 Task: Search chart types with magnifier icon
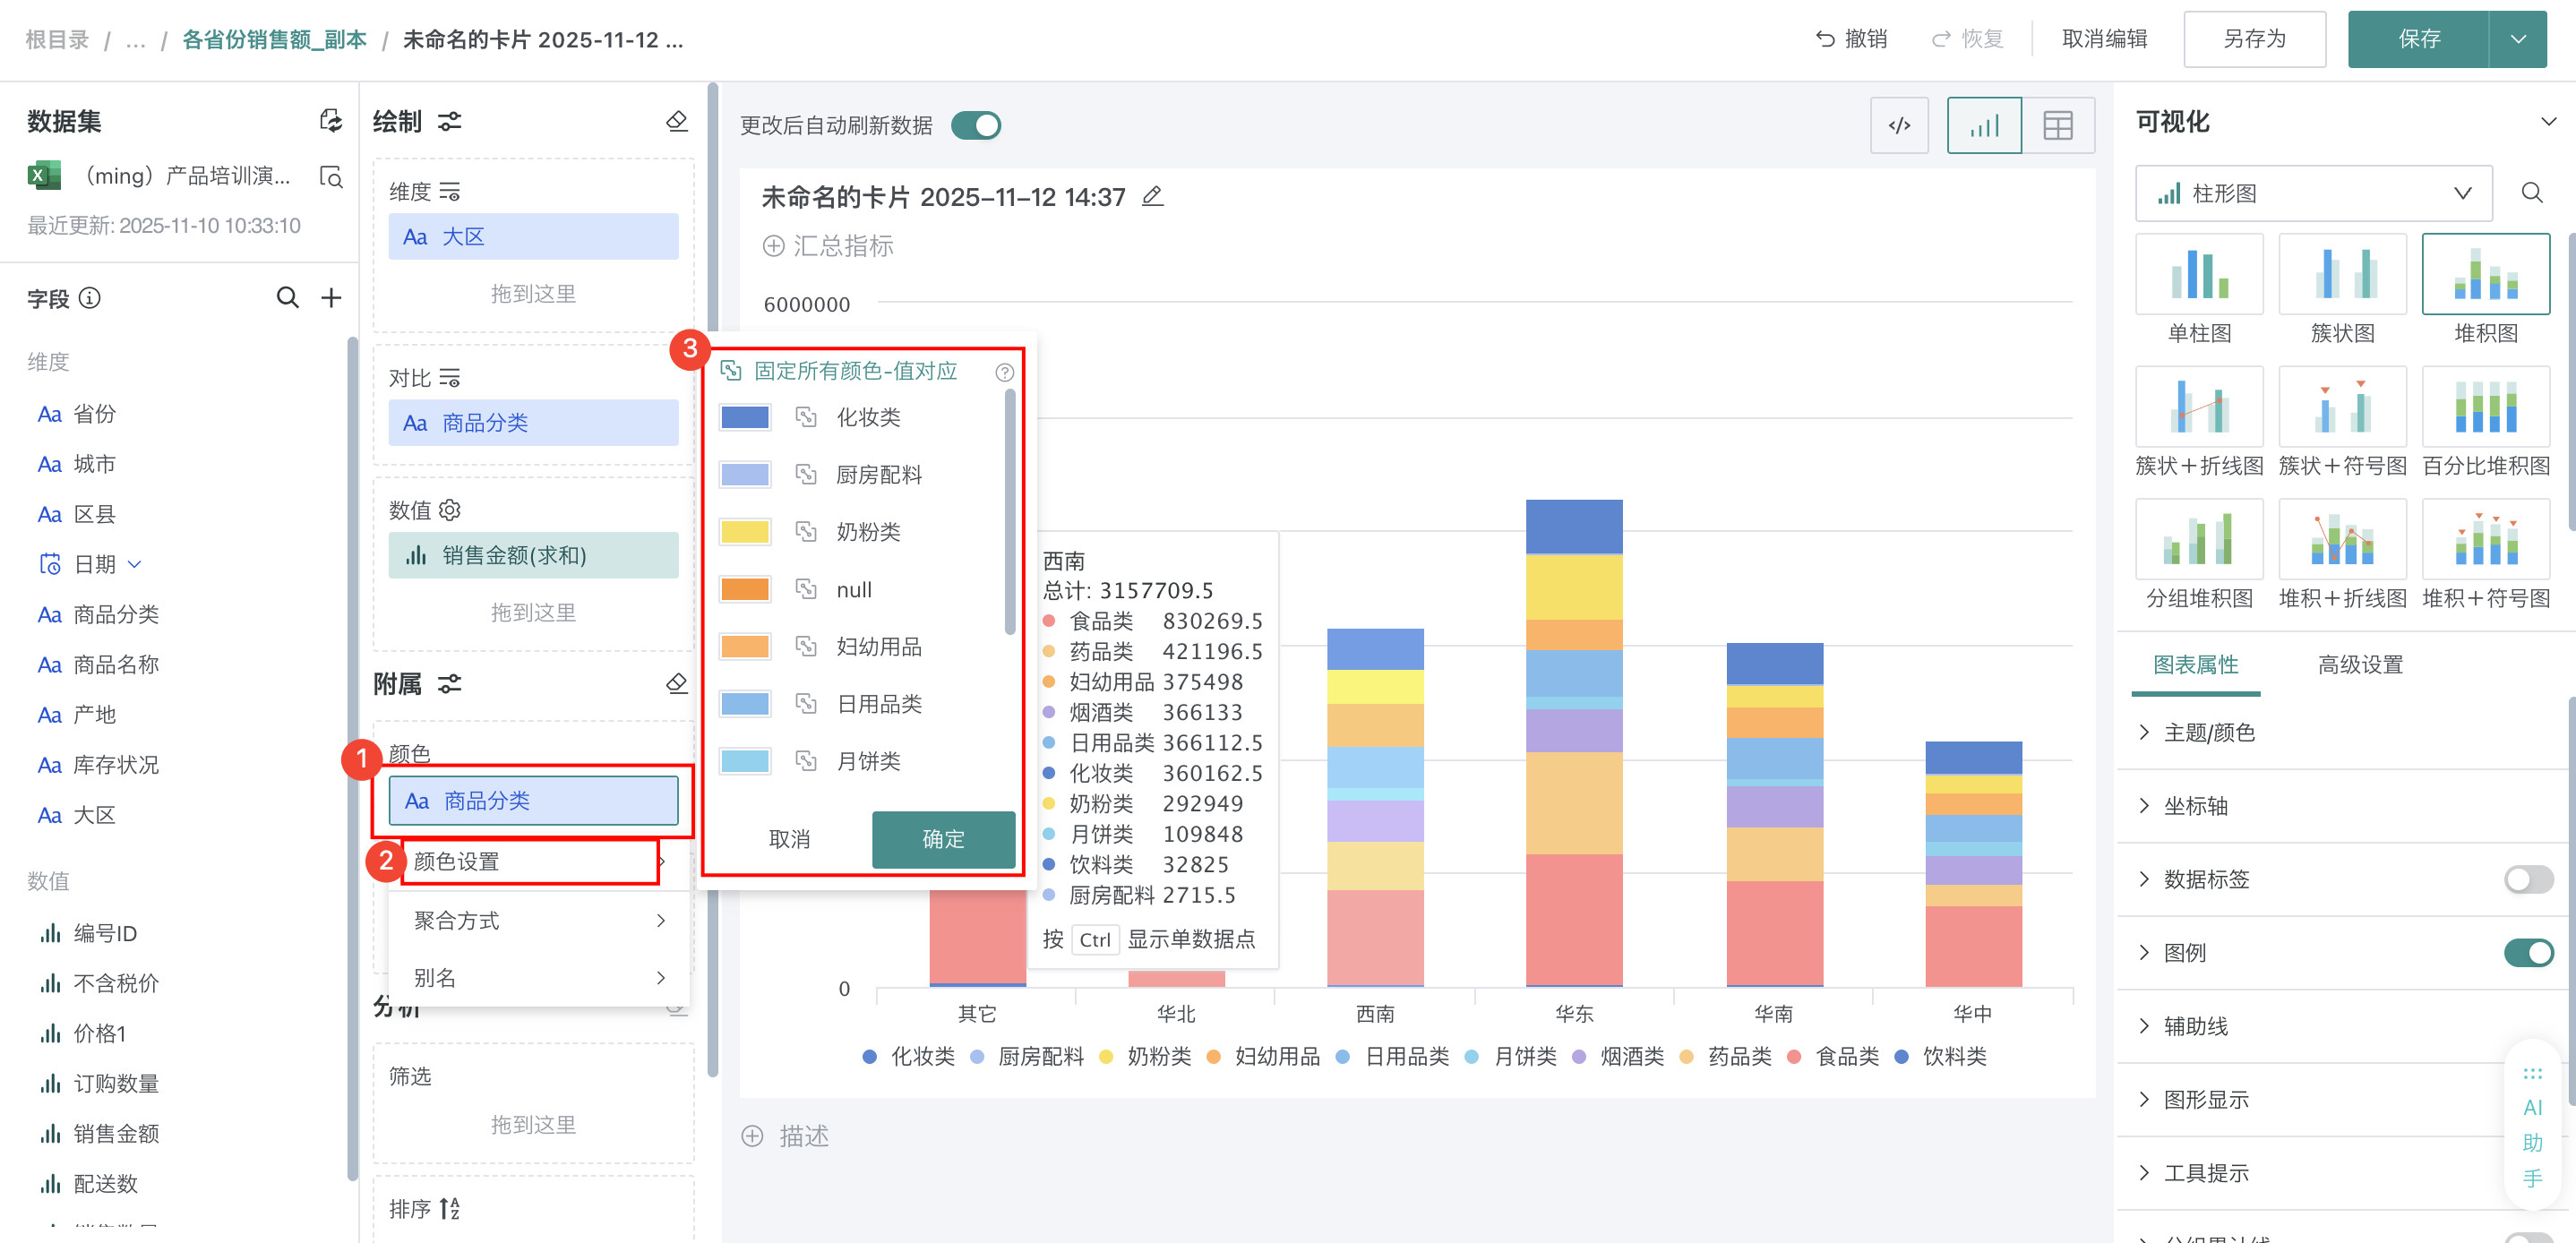(2531, 193)
